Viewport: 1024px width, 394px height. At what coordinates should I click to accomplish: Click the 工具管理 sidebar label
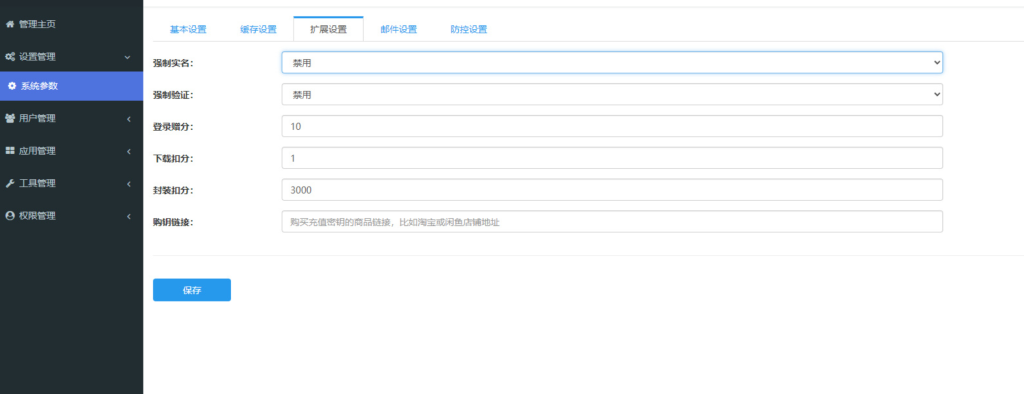[37, 184]
